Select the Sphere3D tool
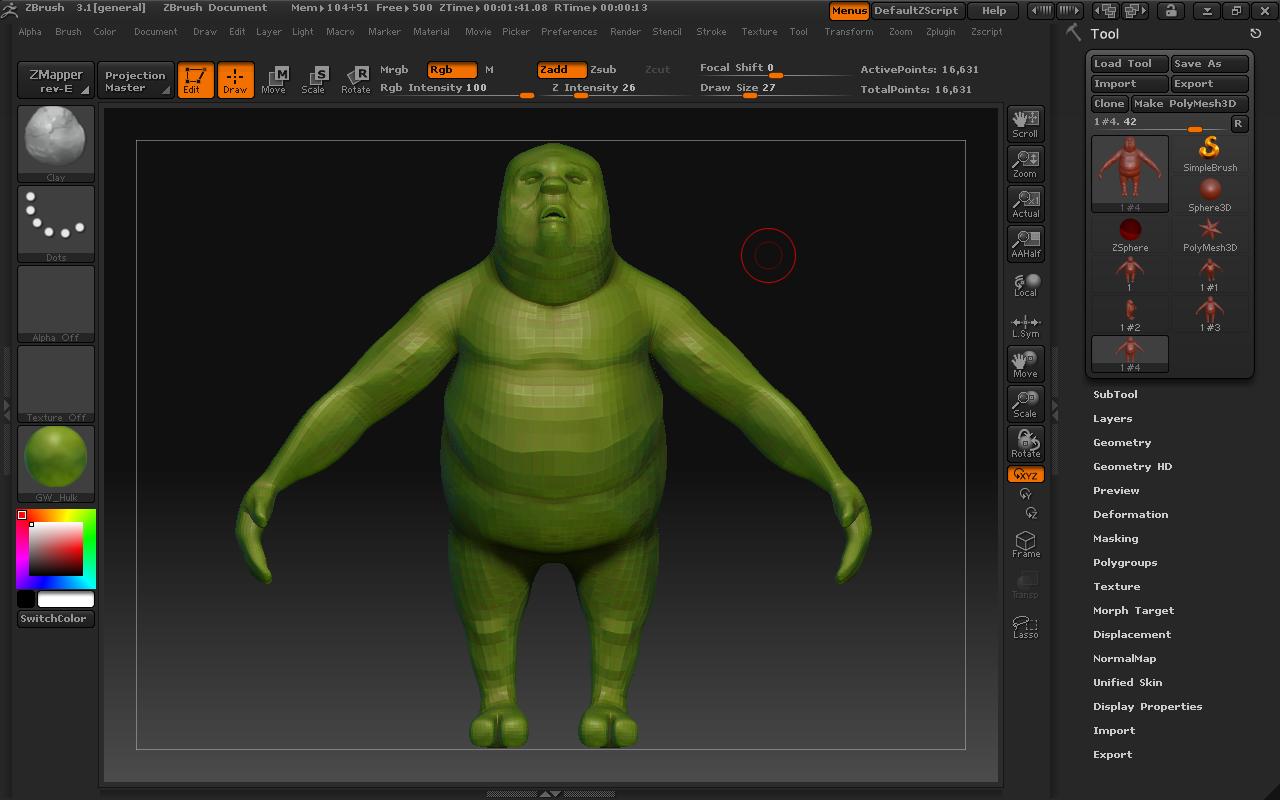Screen dimensions: 1280x800 tap(1210, 194)
